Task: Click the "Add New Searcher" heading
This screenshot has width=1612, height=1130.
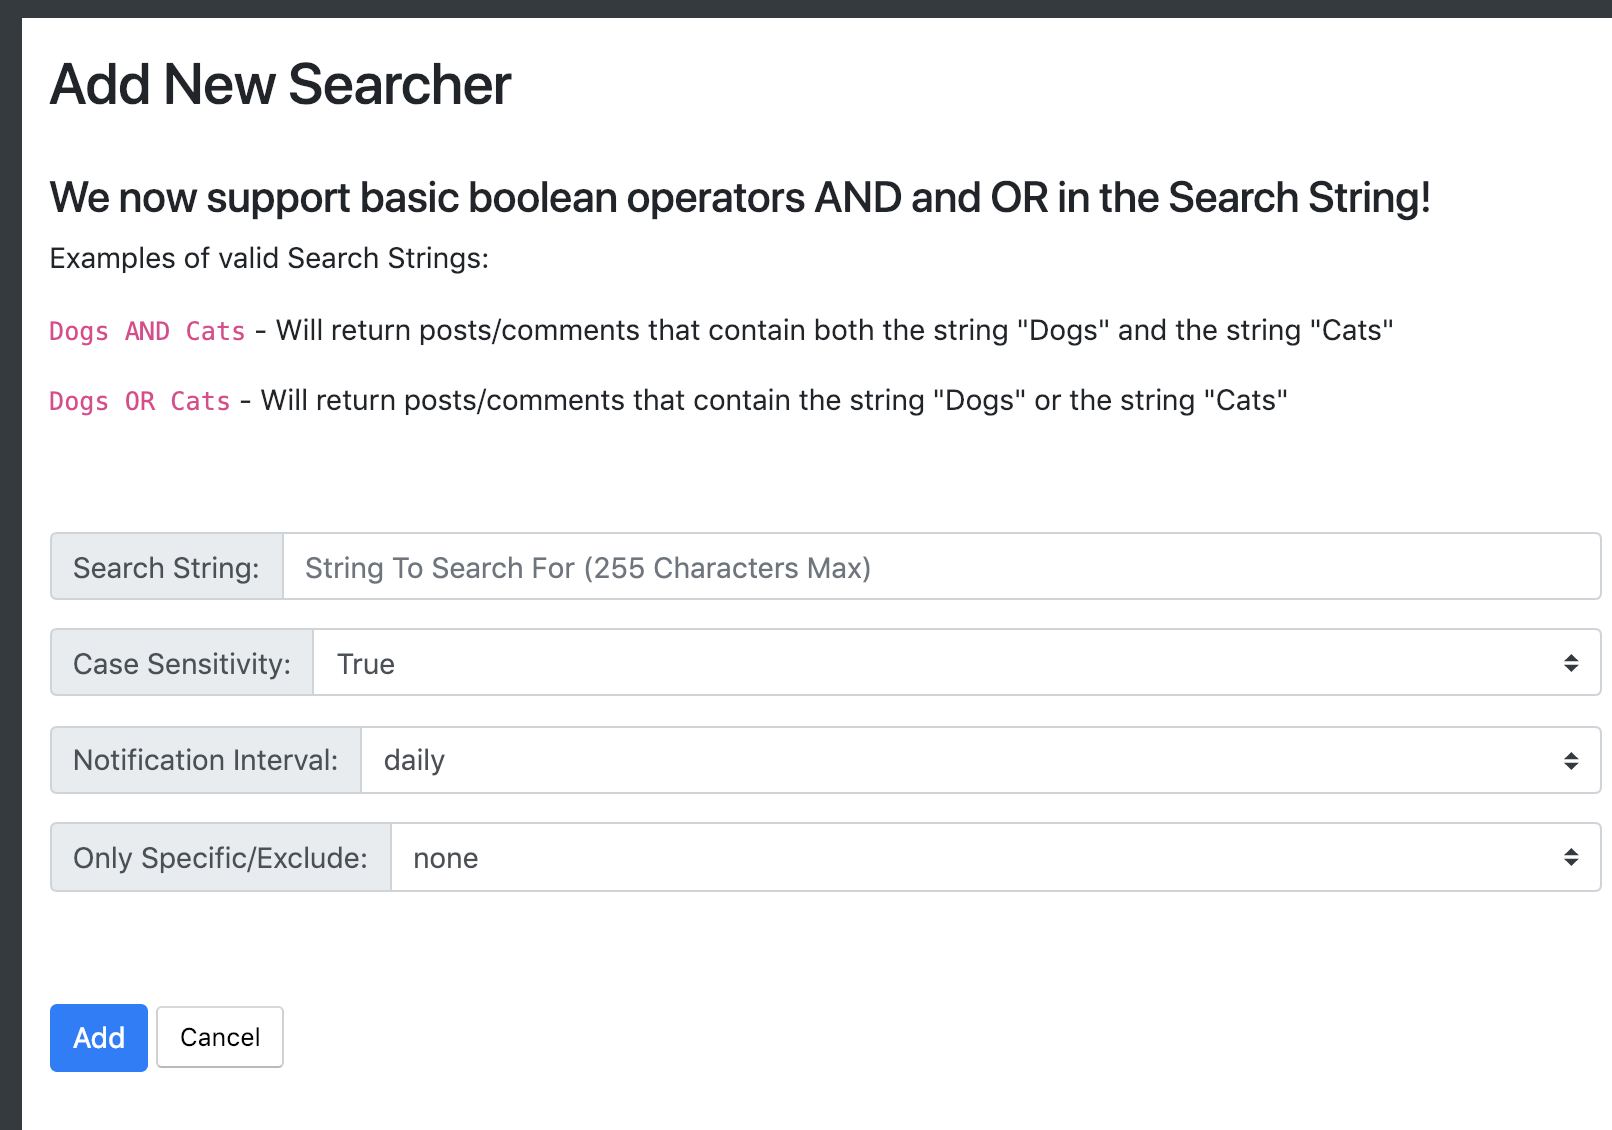Action: [280, 84]
